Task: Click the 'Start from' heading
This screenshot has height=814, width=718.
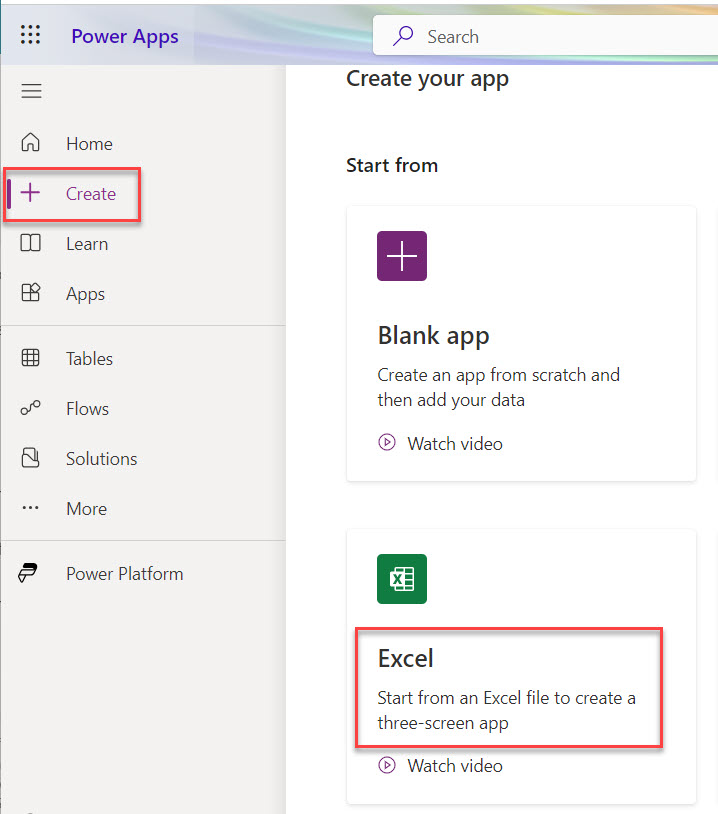Action: coord(392,165)
